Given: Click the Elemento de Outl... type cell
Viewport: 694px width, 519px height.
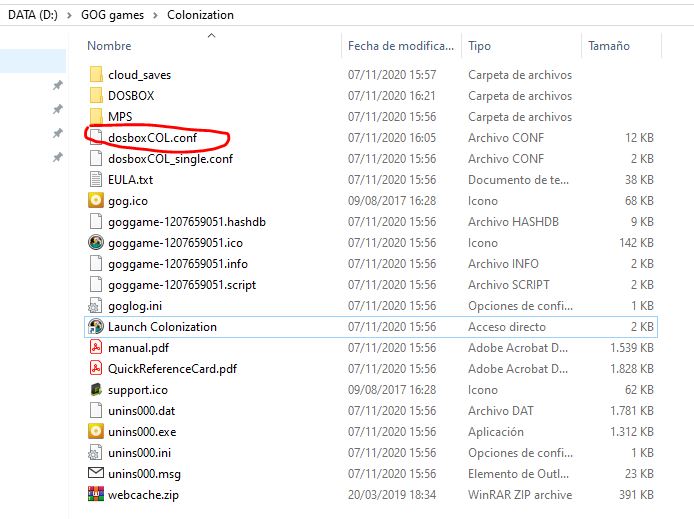Looking at the screenshot, I should click(x=519, y=473).
